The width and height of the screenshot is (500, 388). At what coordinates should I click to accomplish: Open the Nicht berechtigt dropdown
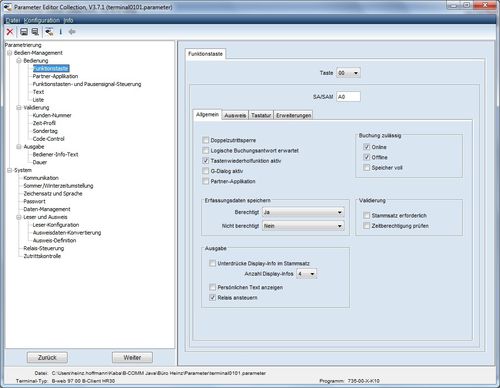tap(303, 226)
